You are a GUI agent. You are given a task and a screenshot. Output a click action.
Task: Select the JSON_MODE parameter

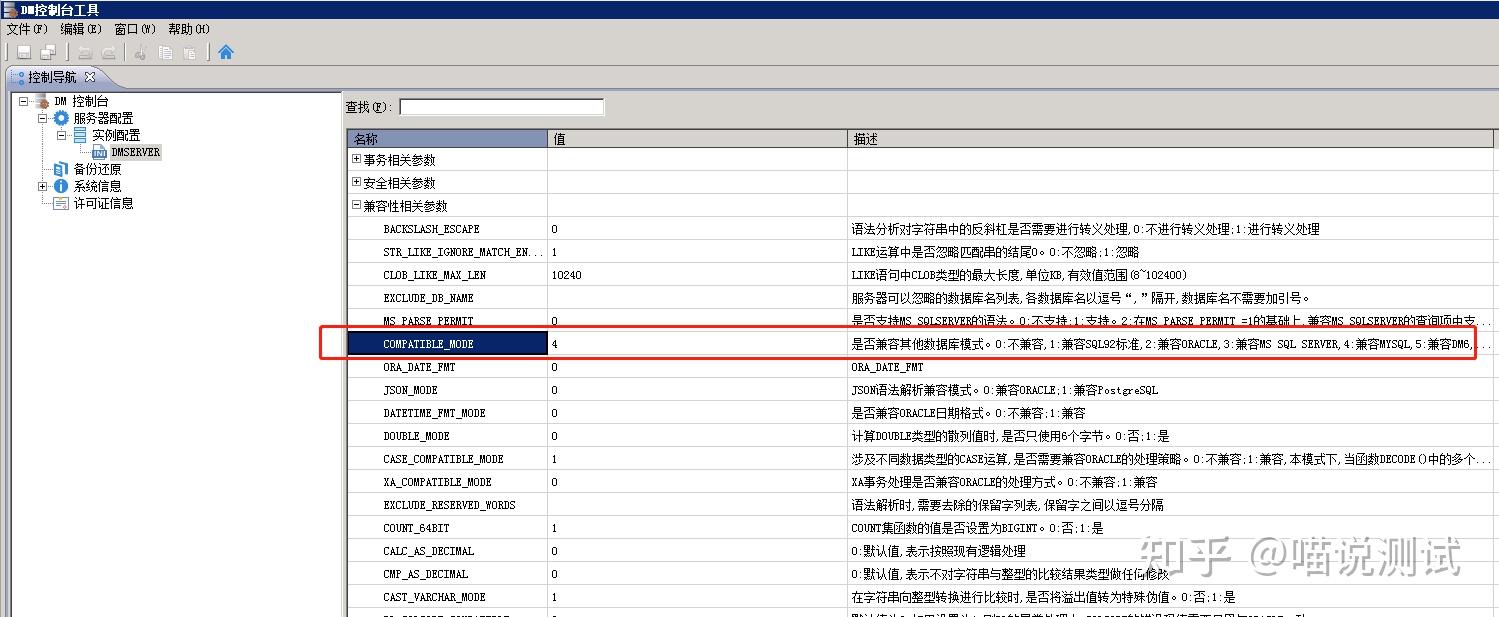(410, 390)
